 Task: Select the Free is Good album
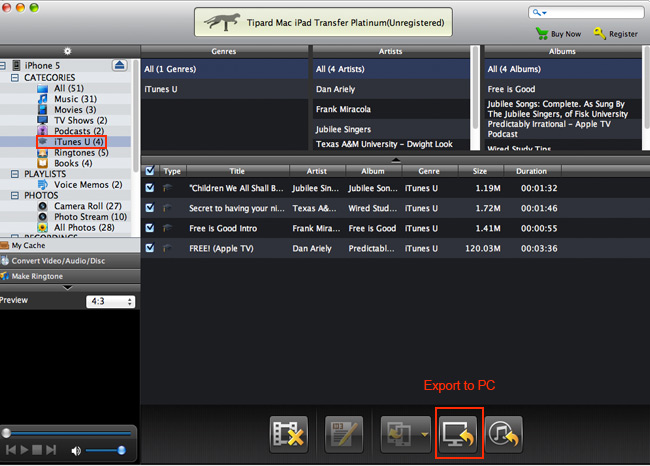pos(563,89)
